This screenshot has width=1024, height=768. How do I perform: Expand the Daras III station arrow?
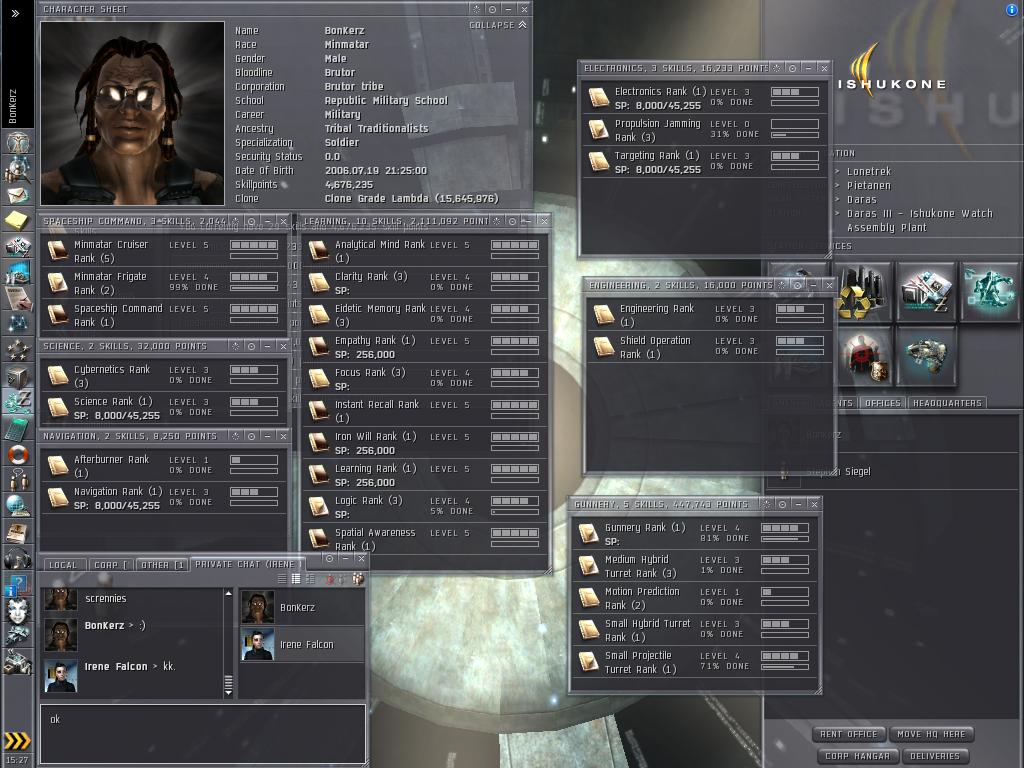tap(838, 214)
